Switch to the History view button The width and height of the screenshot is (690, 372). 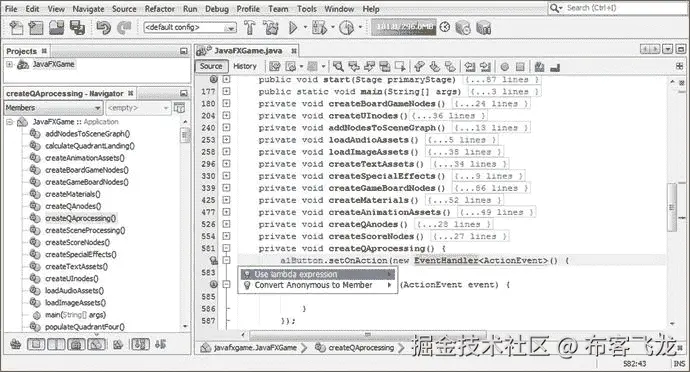(x=245, y=66)
